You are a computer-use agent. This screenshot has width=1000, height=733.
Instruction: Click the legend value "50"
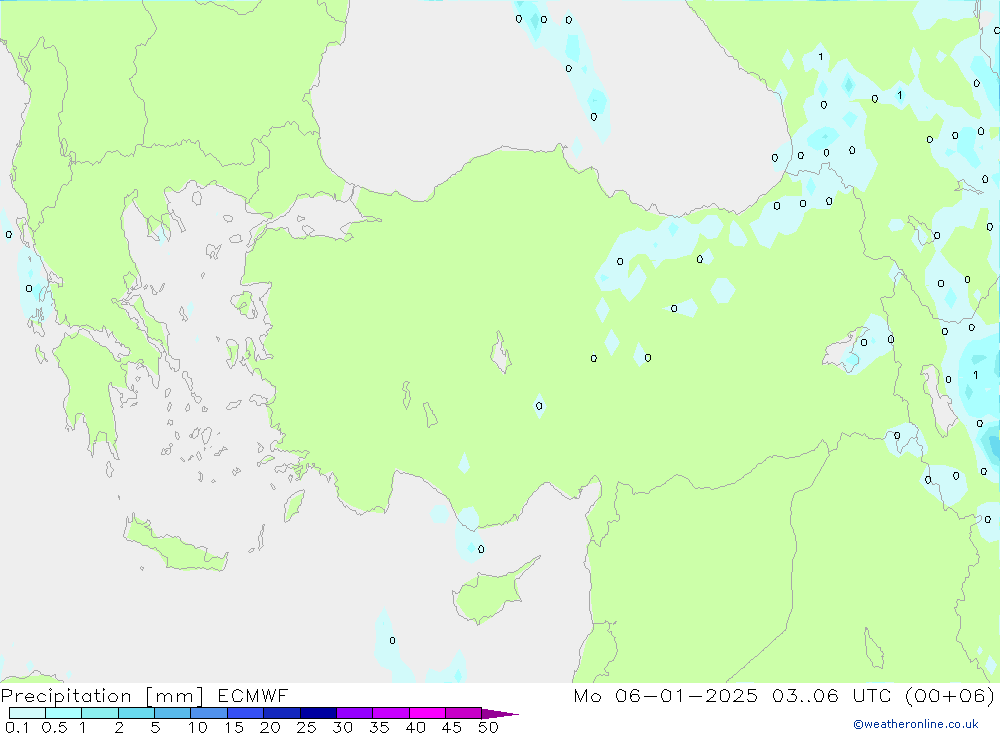click(488, 727)
